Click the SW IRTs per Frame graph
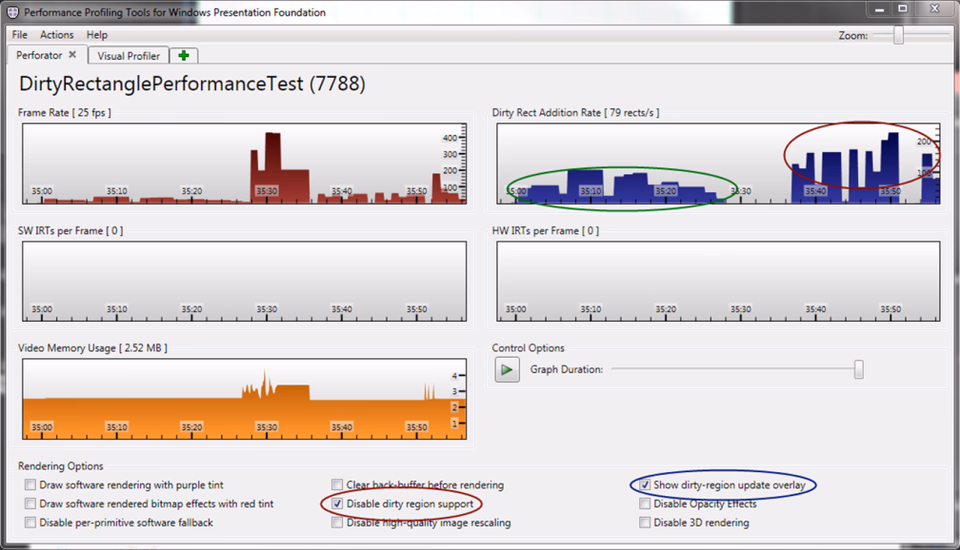960x550 pixels. click(244, 281)
